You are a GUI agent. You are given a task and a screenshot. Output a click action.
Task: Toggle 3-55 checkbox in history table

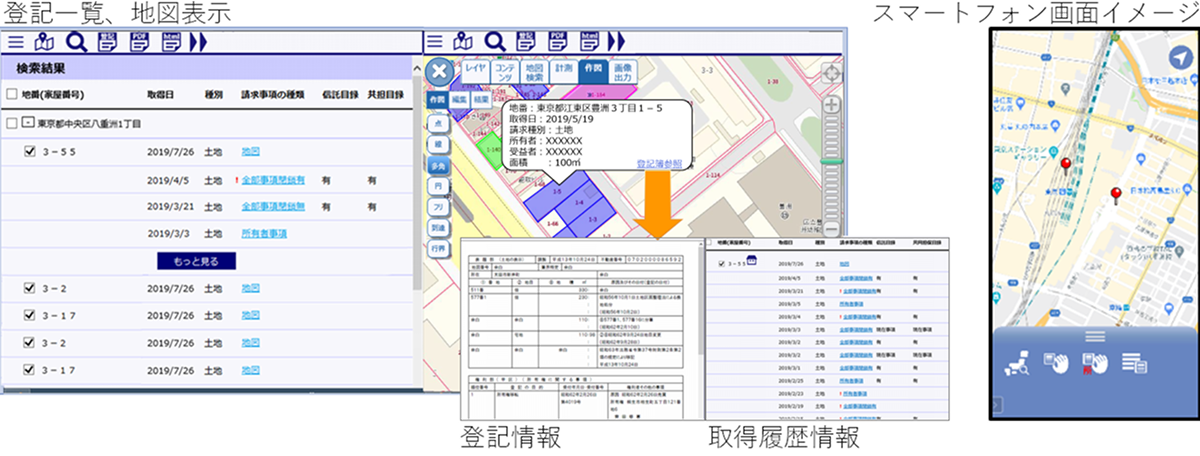click(x=722, y=264)
